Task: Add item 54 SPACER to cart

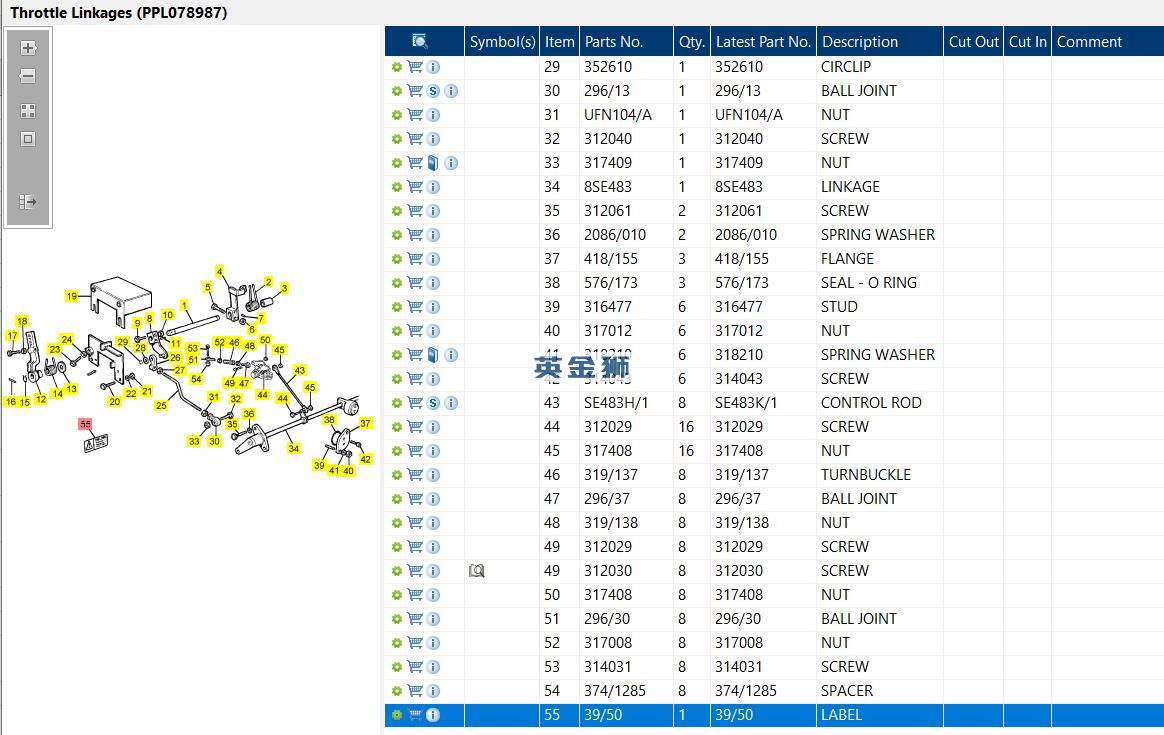Action: click(x=415, y=691)
